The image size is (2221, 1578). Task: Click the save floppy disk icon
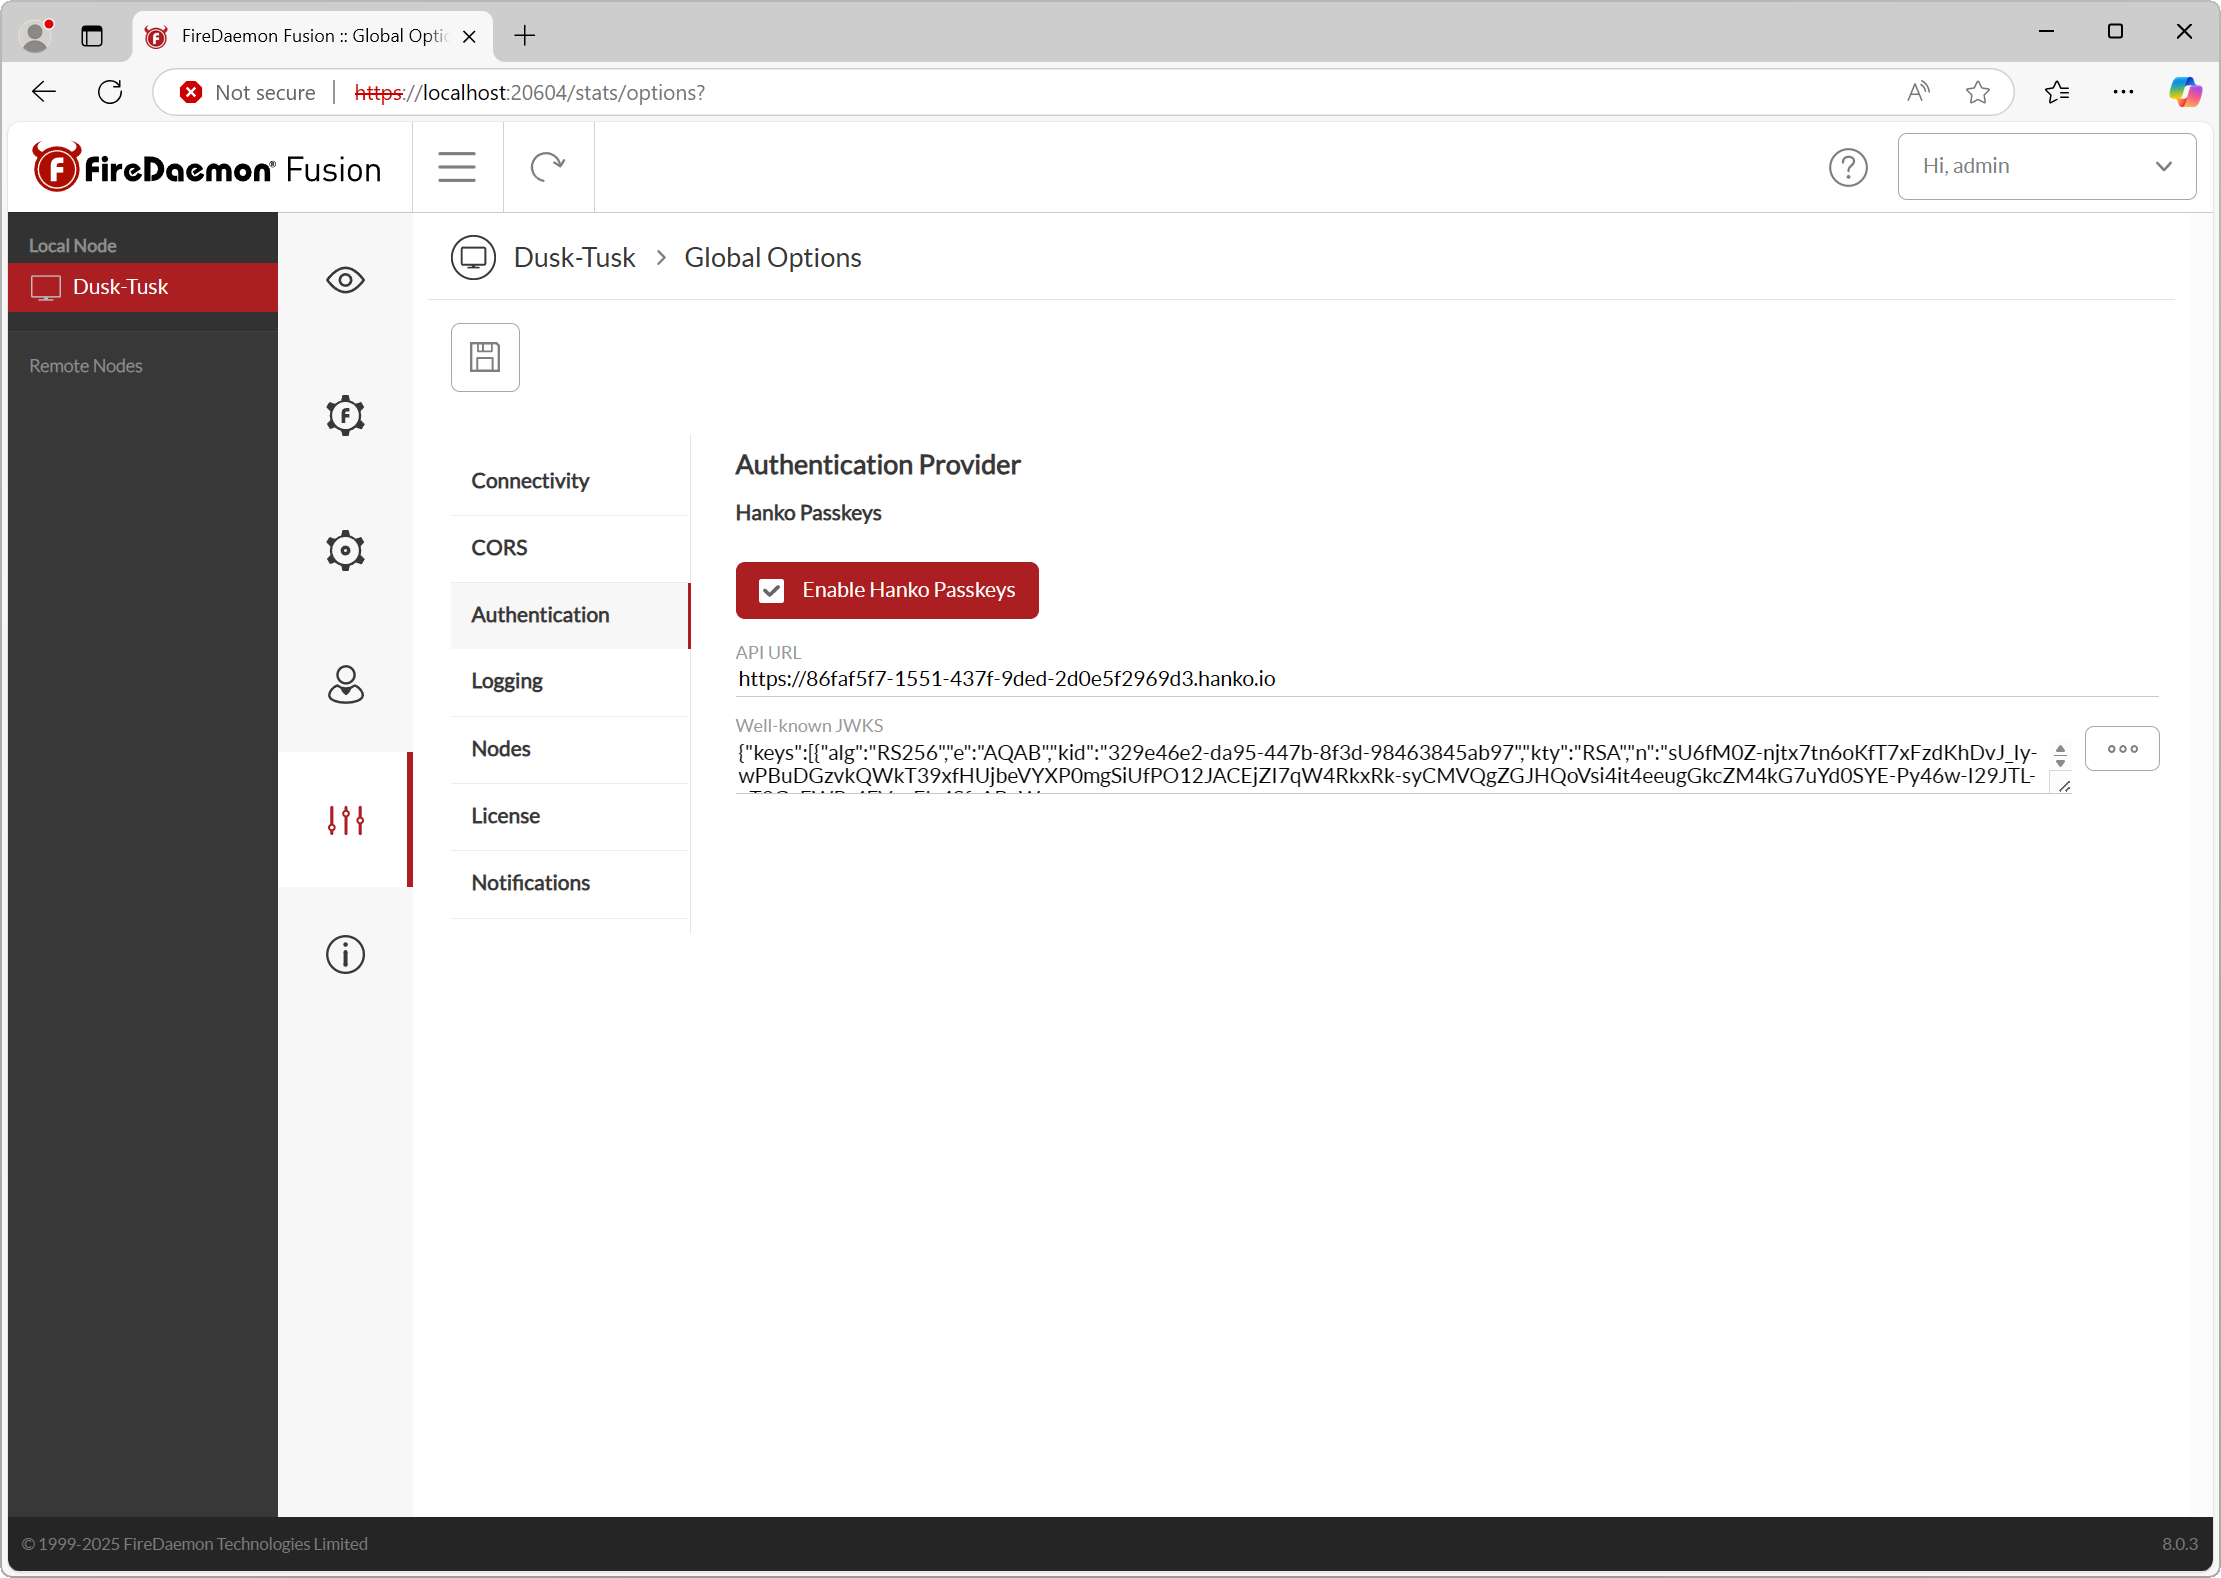(485, 357)
